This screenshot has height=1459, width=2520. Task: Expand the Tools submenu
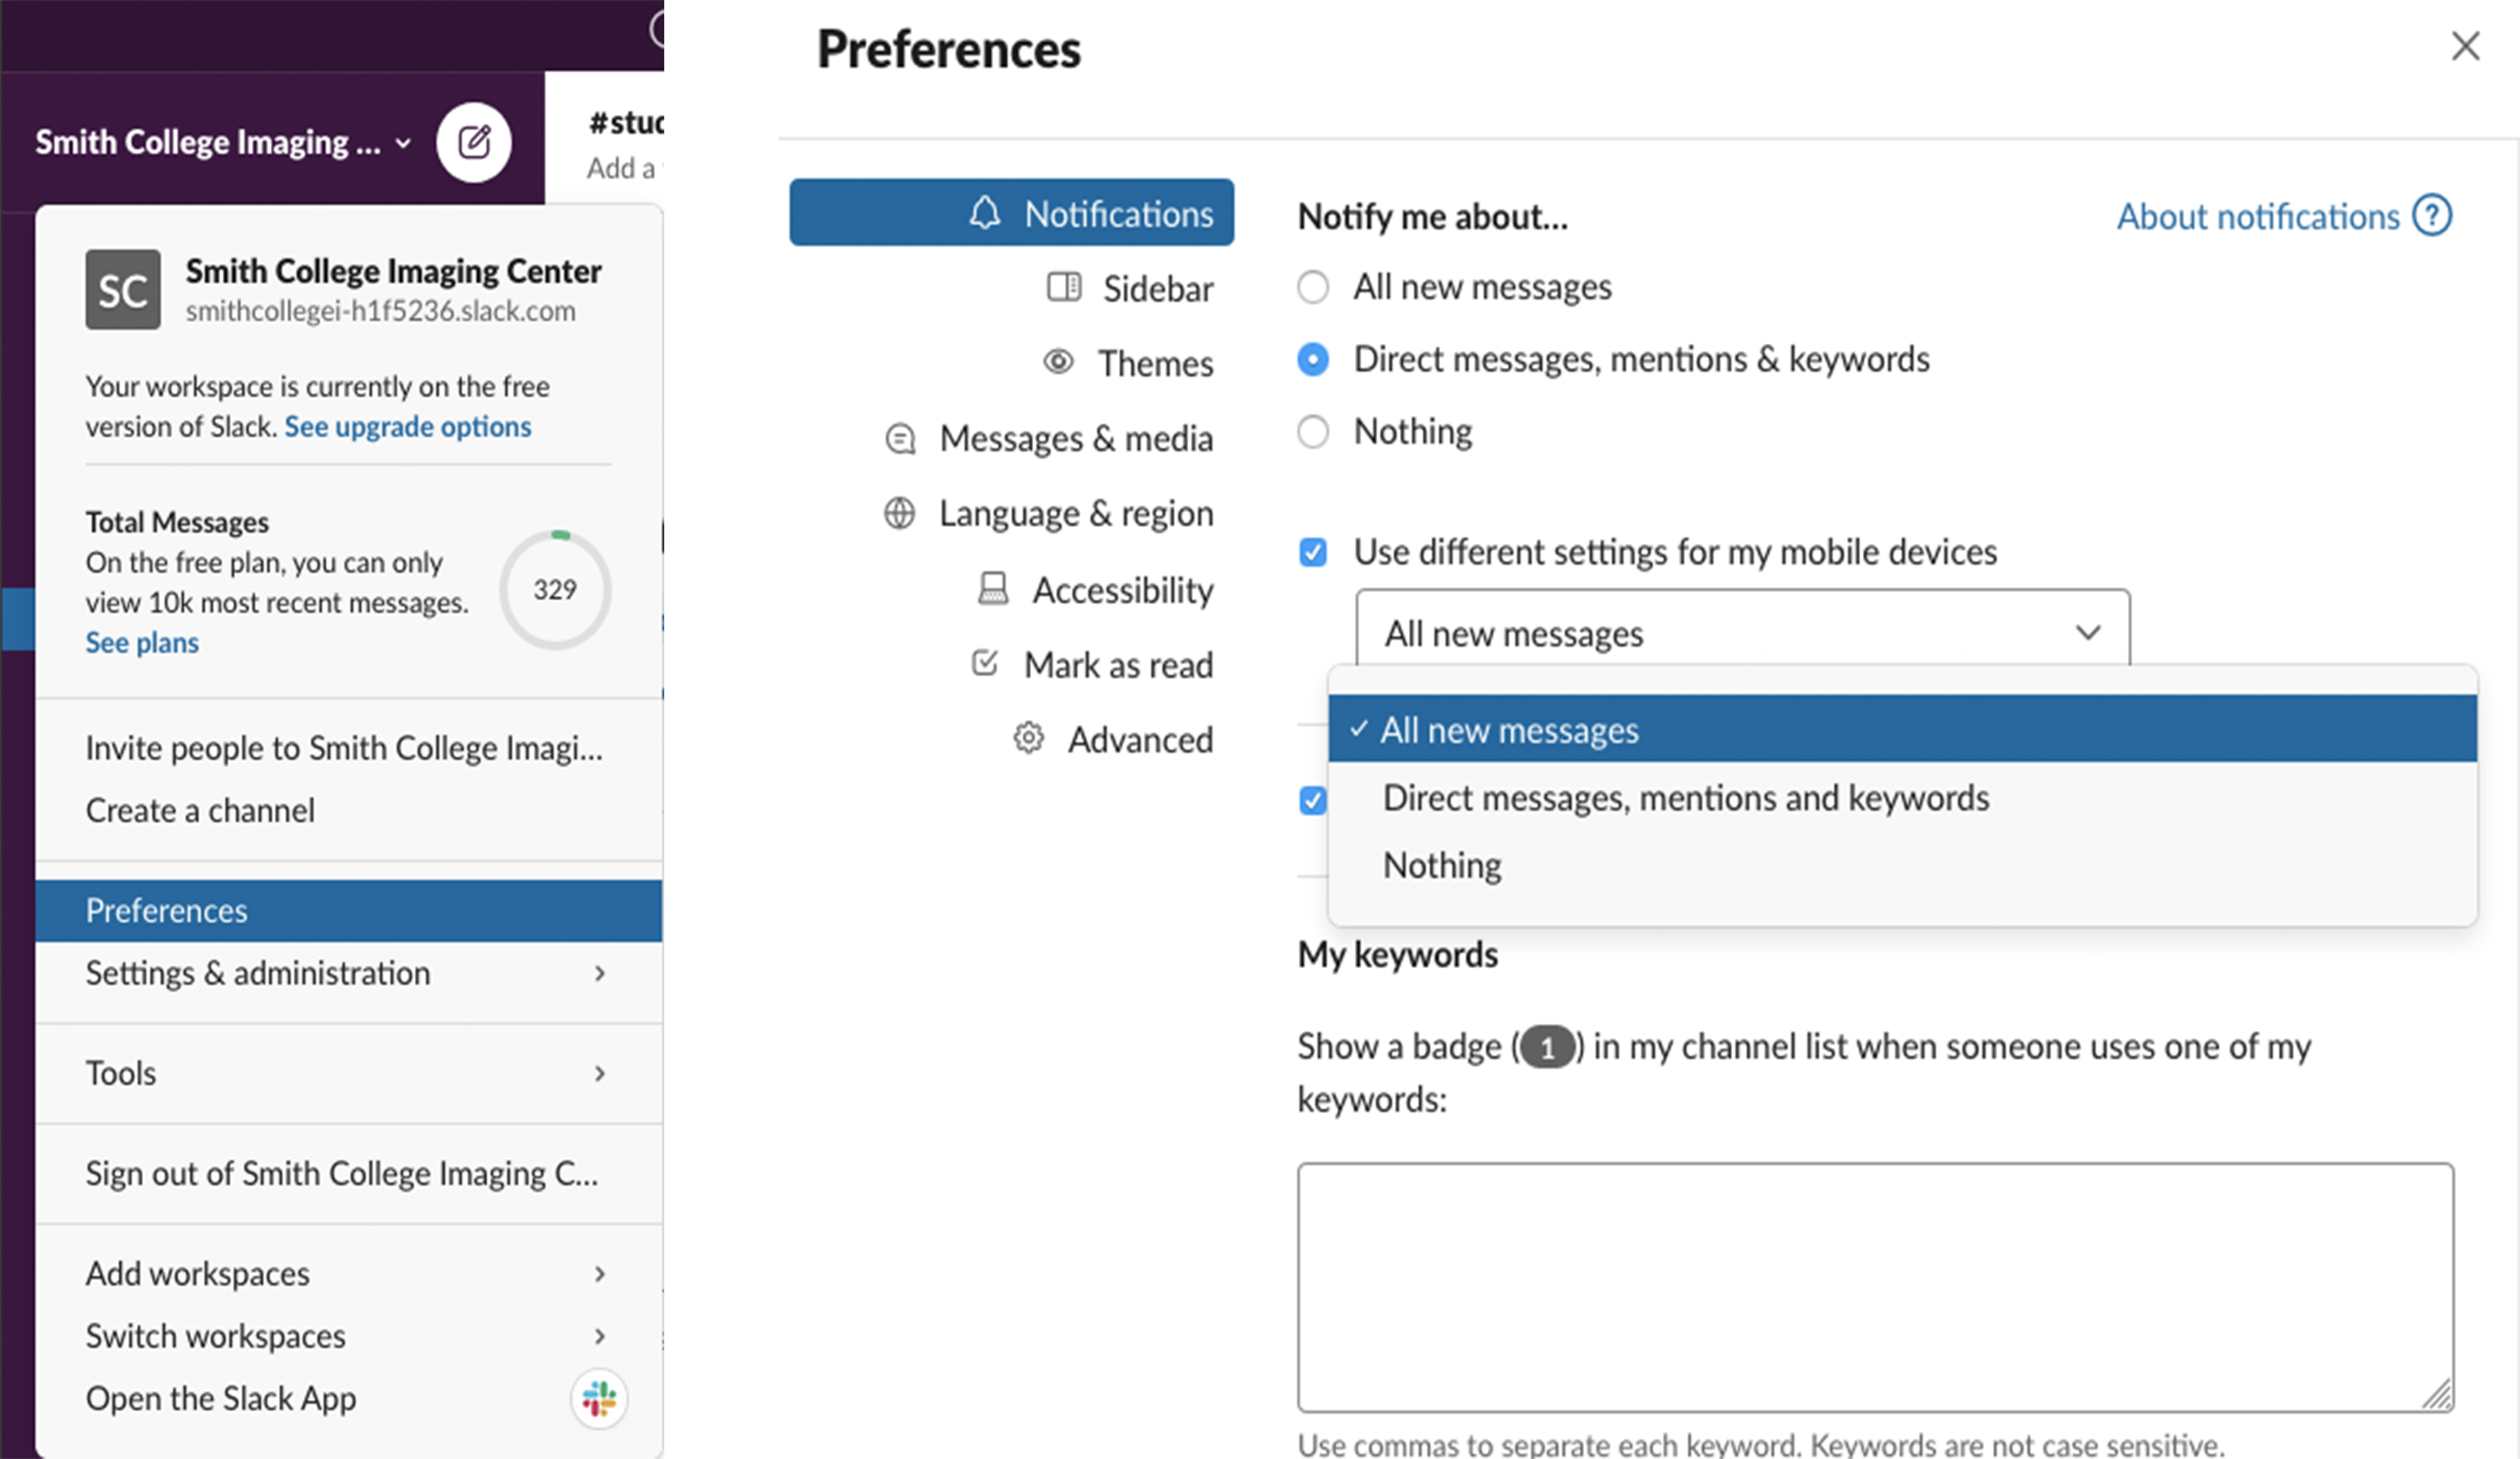348,1073
